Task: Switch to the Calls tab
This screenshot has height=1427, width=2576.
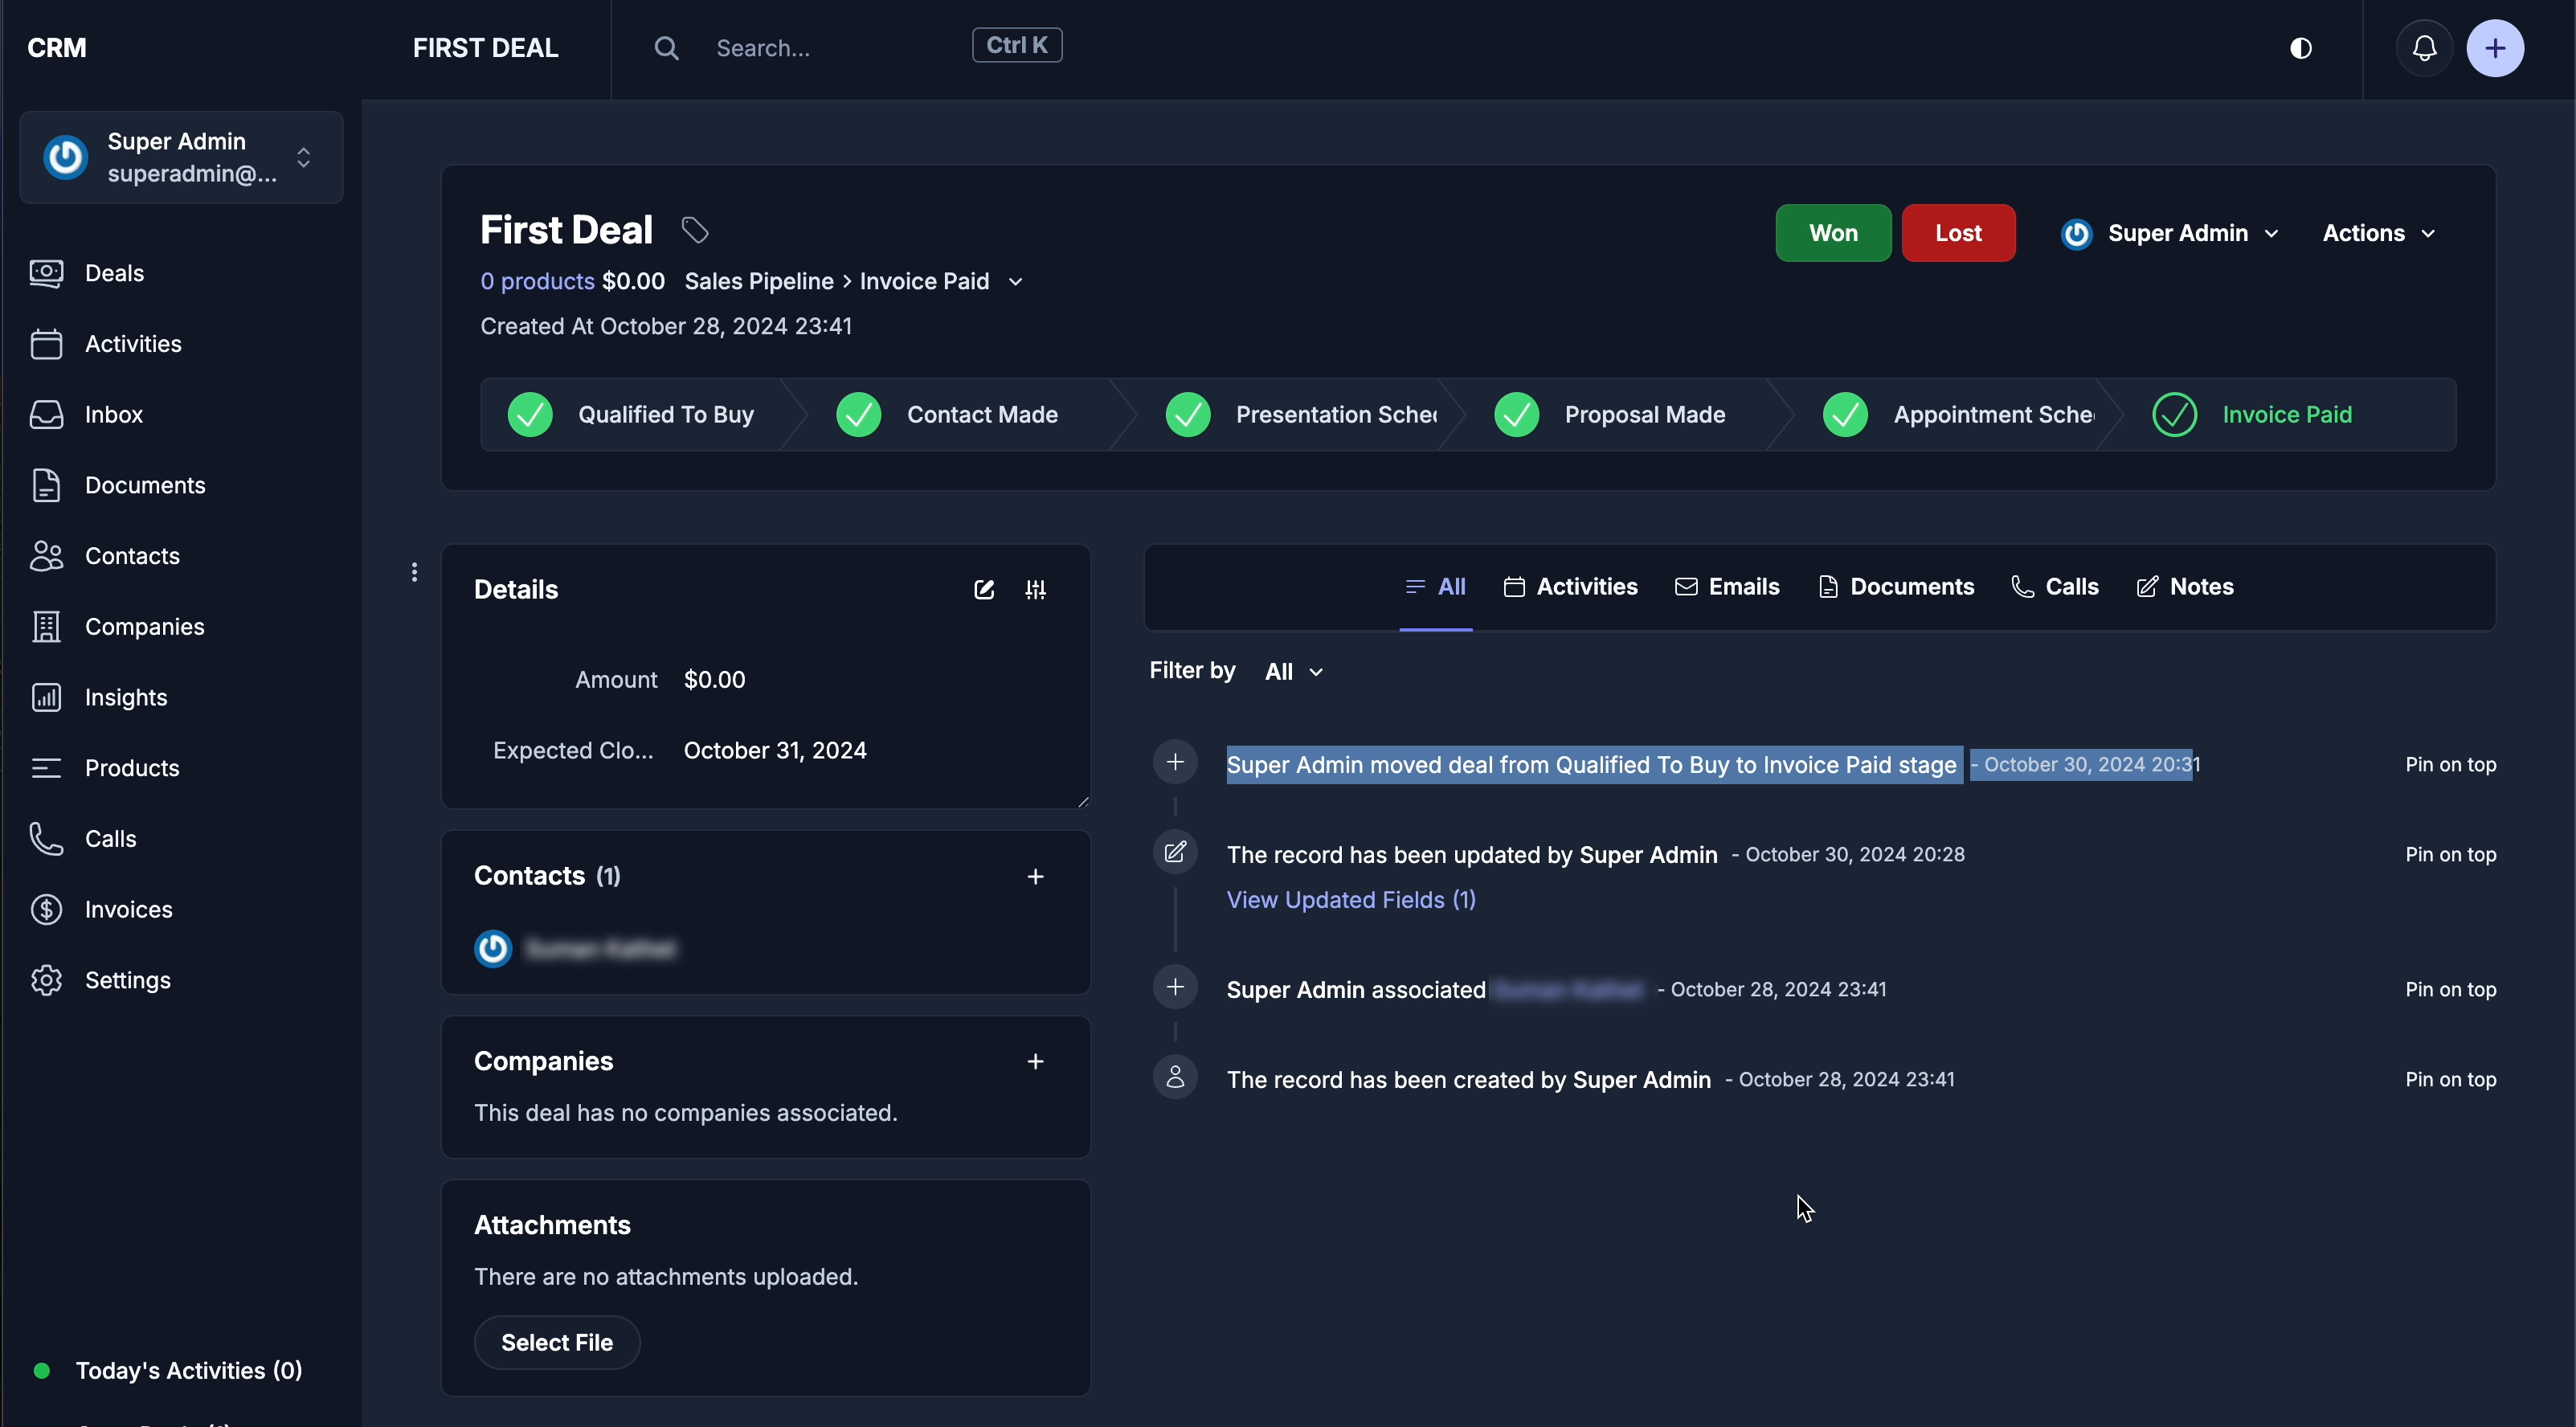Action: [x=2055, y=587]
